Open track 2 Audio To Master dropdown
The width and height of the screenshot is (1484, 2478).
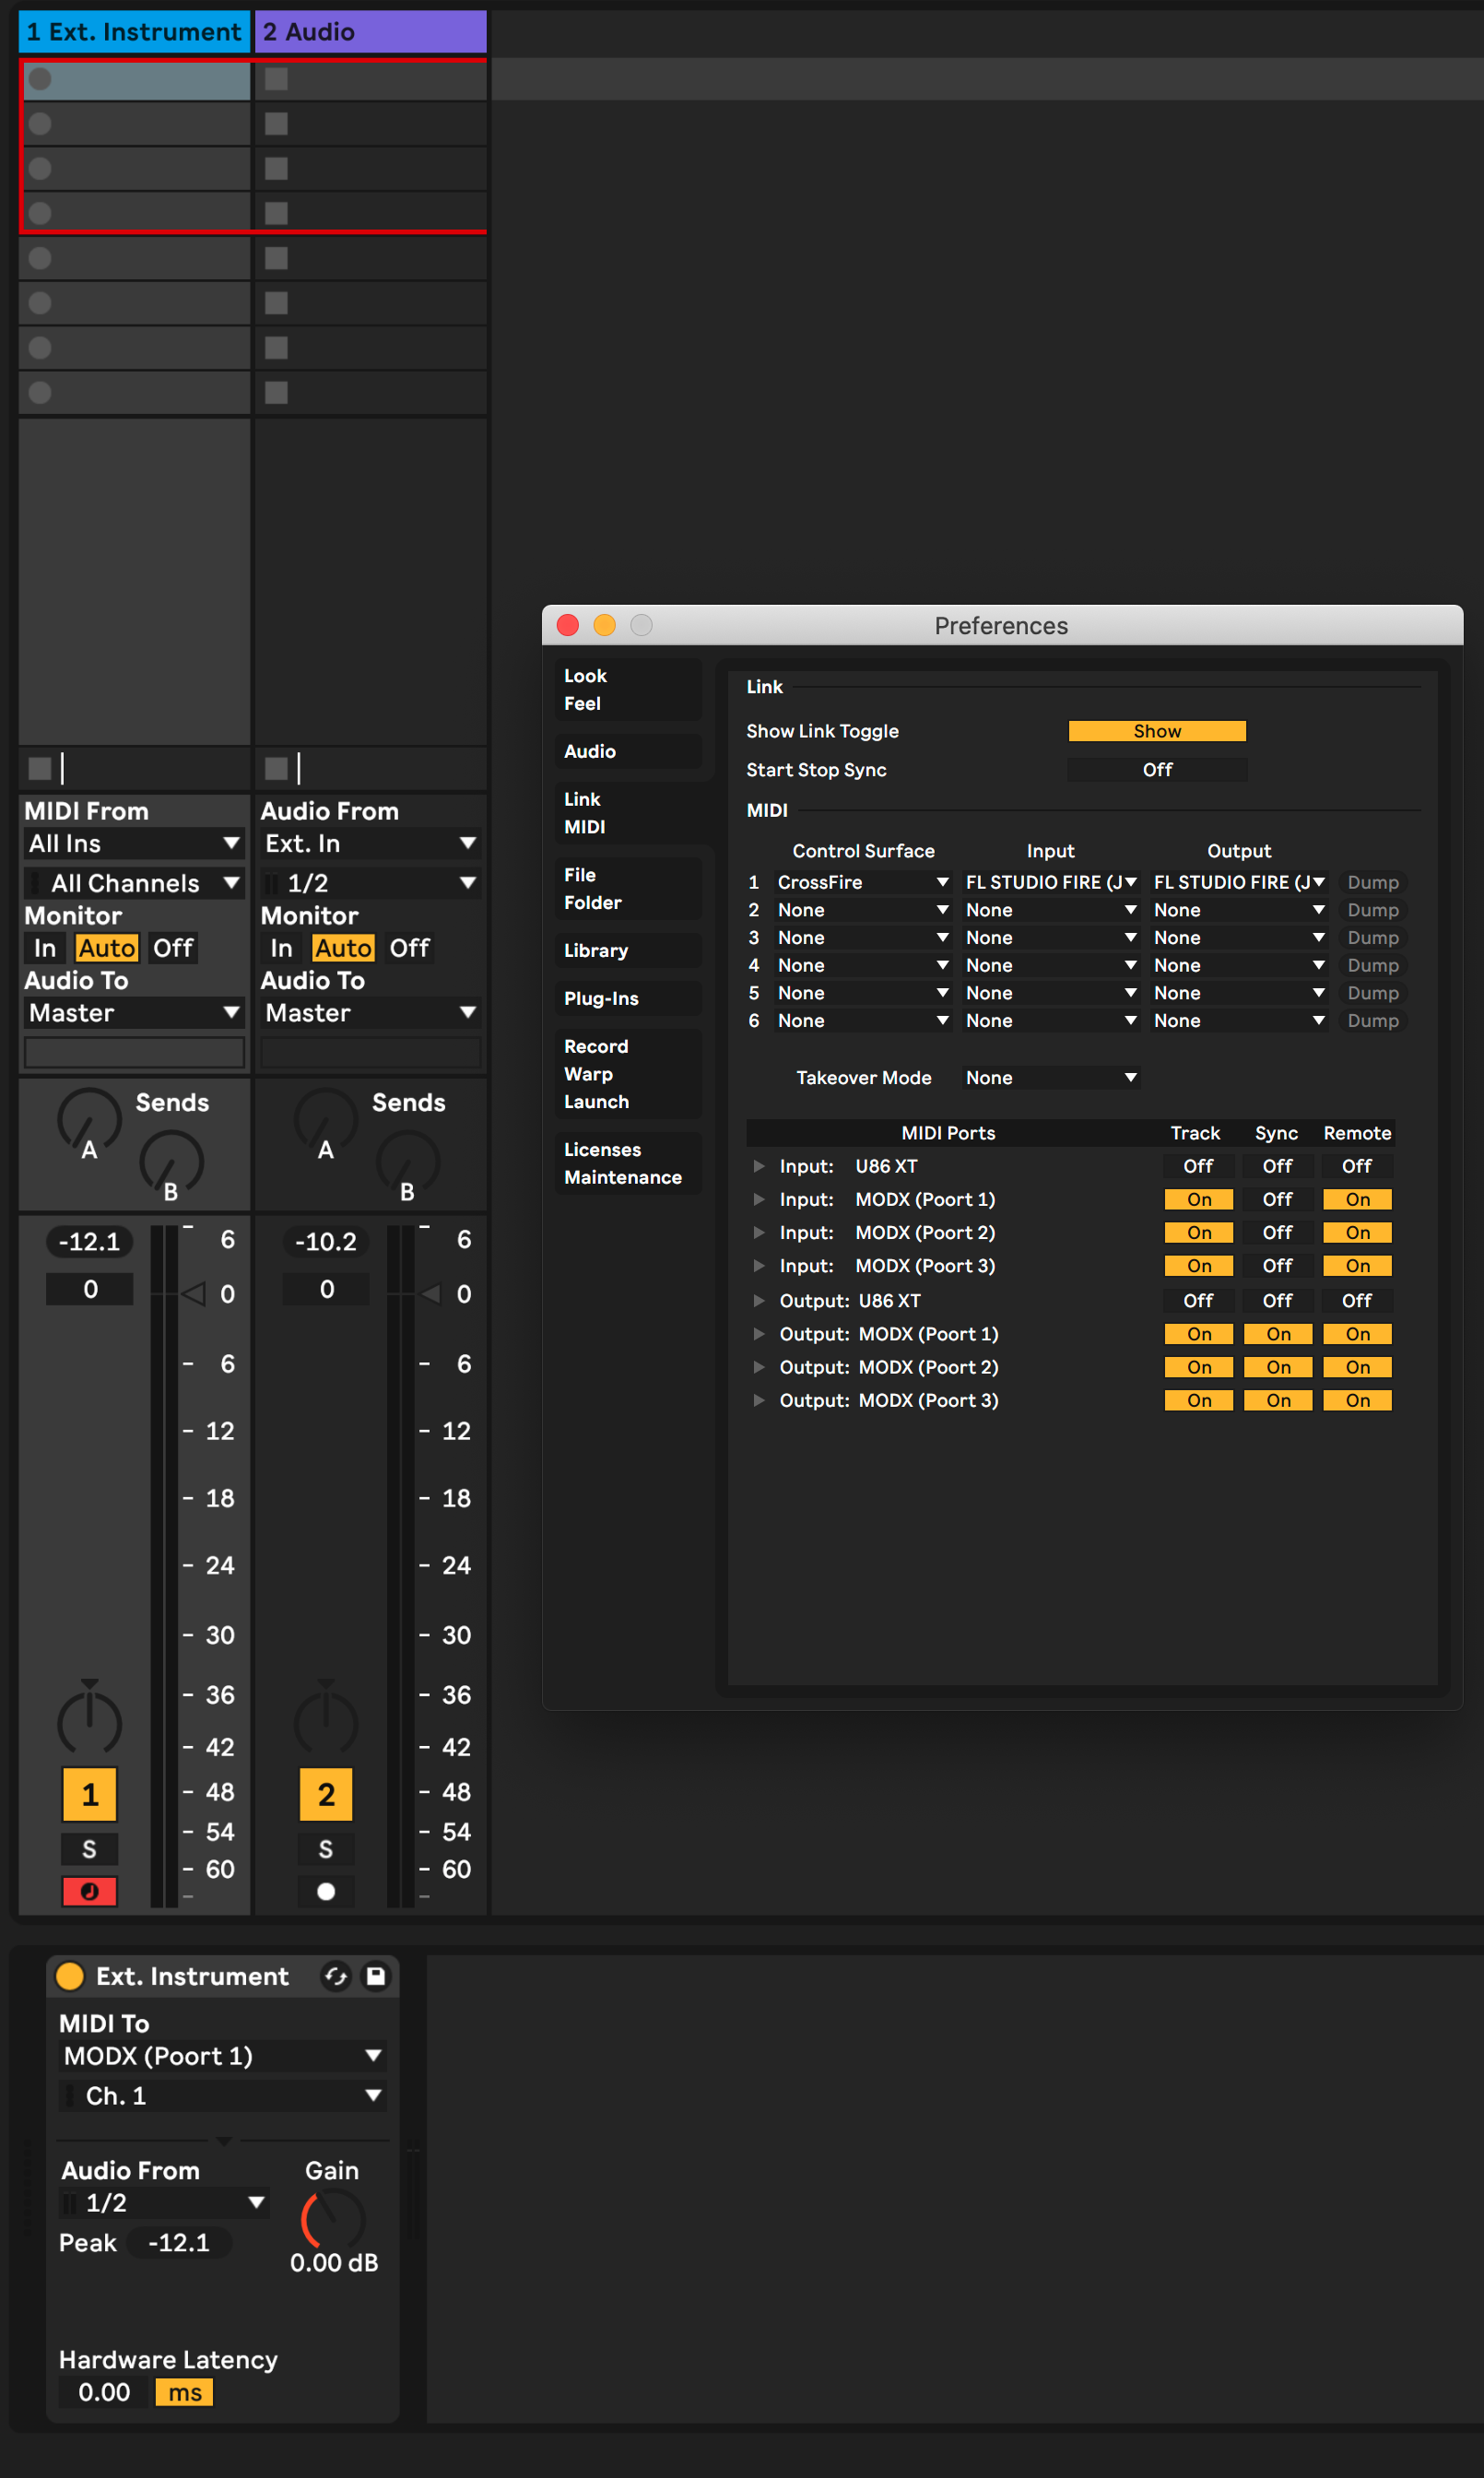click(x=371, y=1013)
